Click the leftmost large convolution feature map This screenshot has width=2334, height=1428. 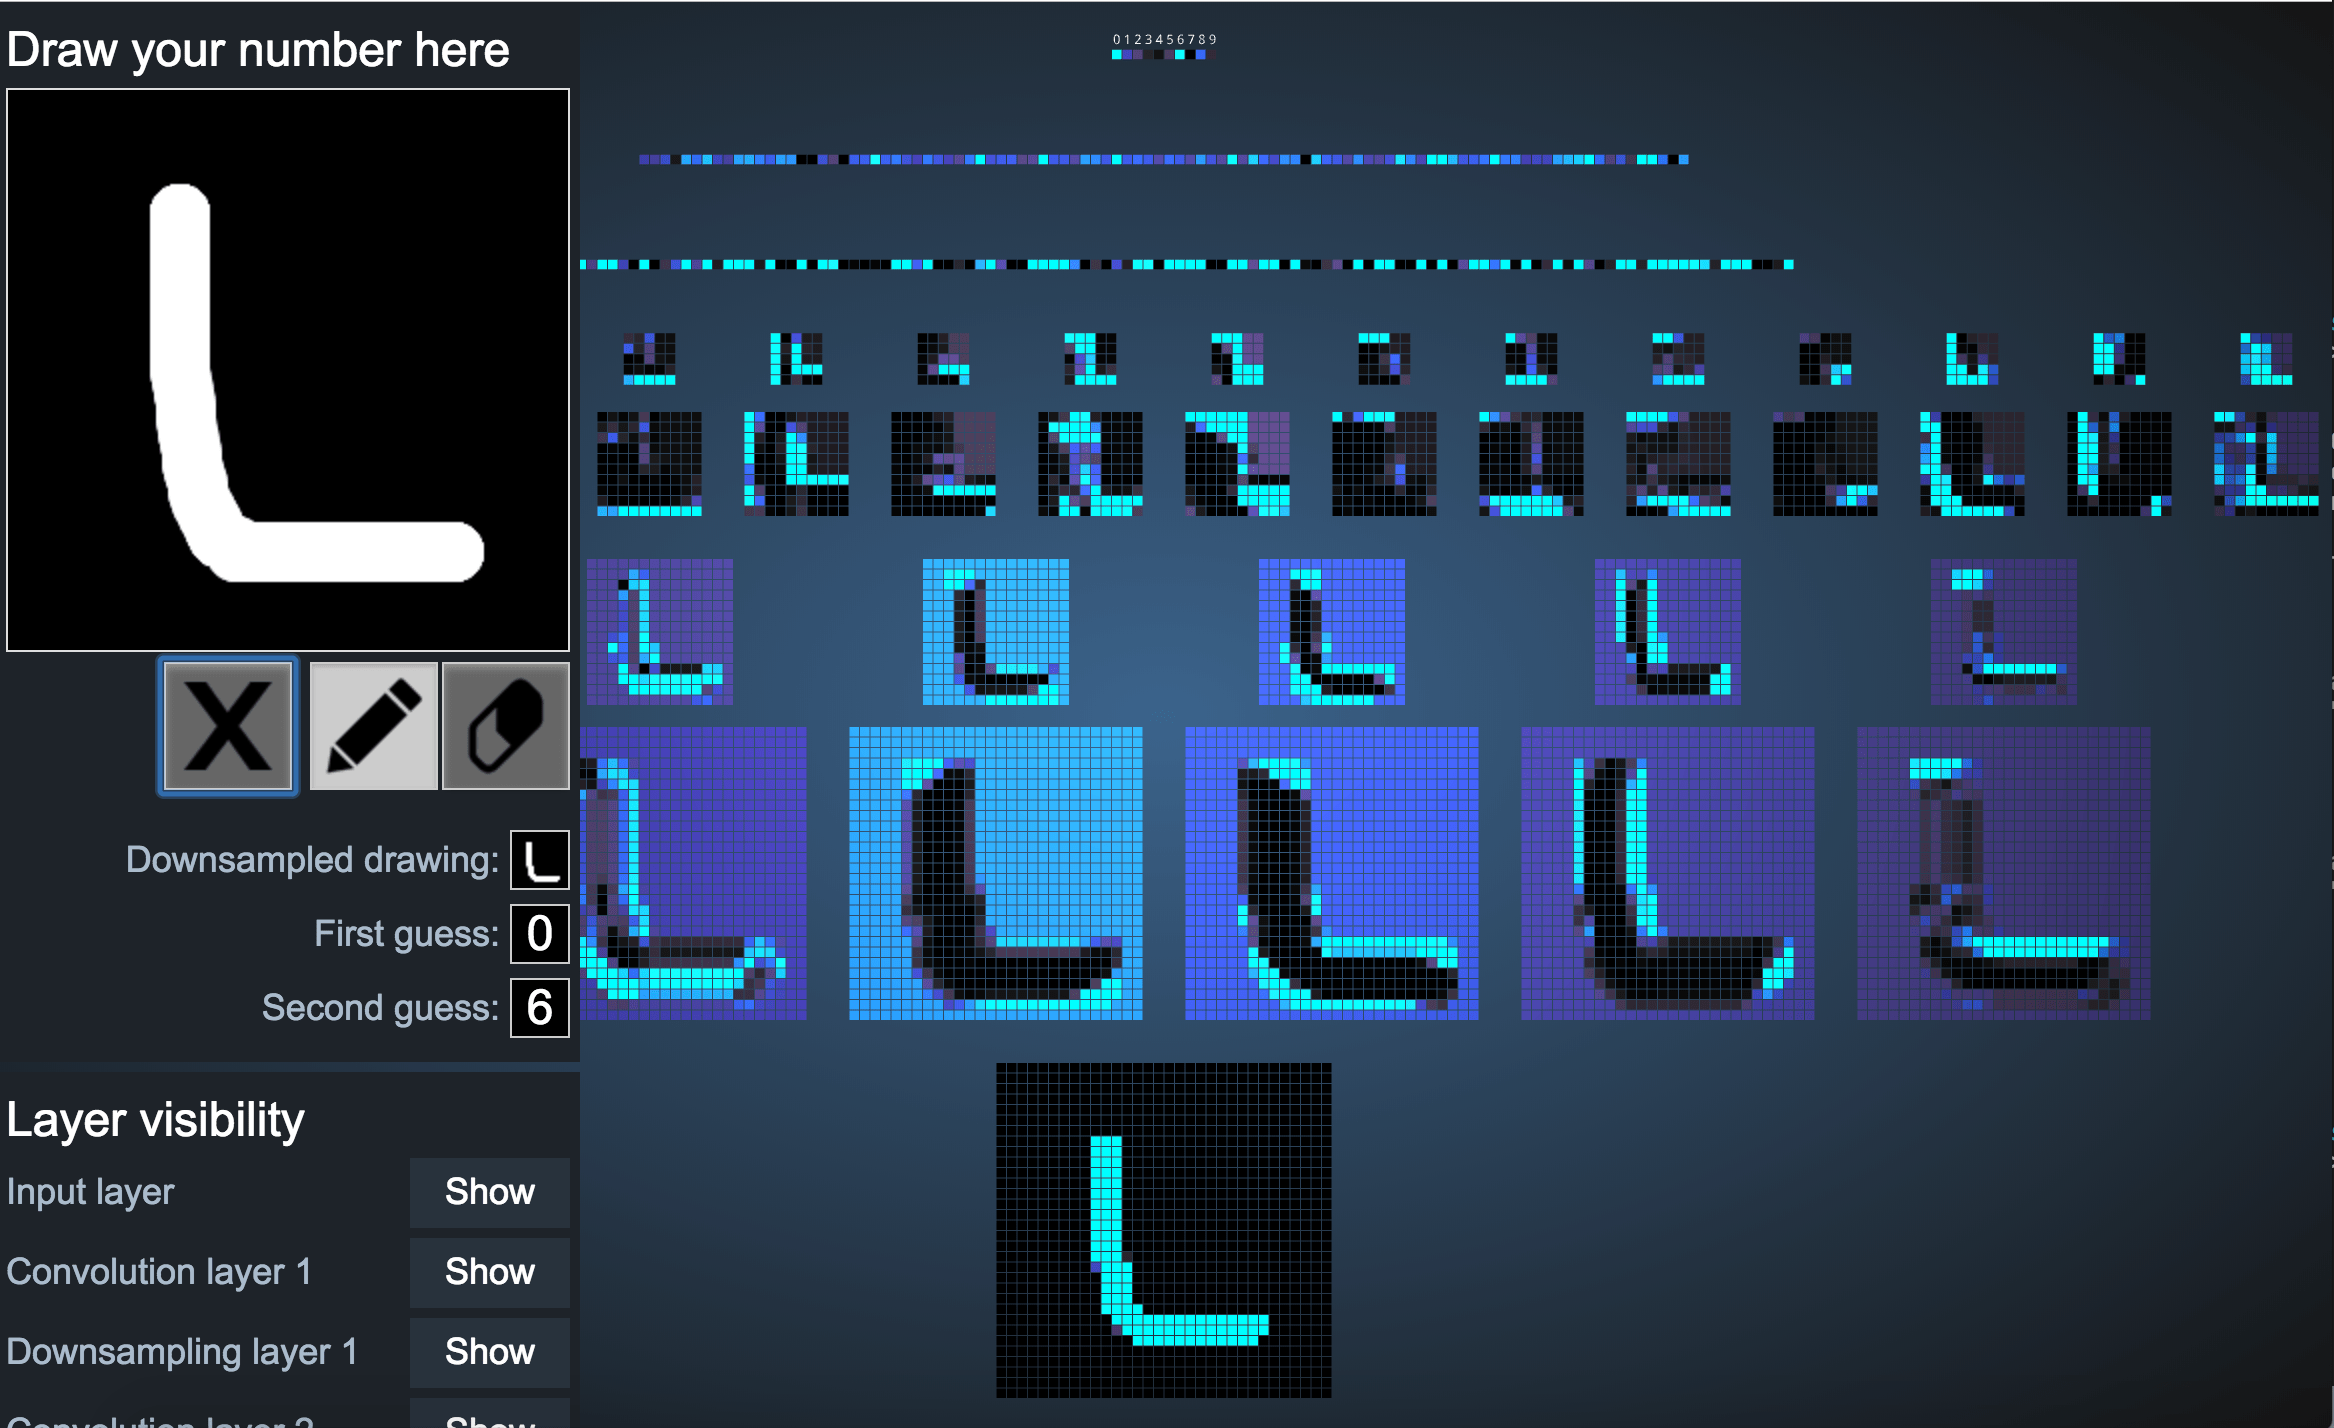[x=694, y=873]
